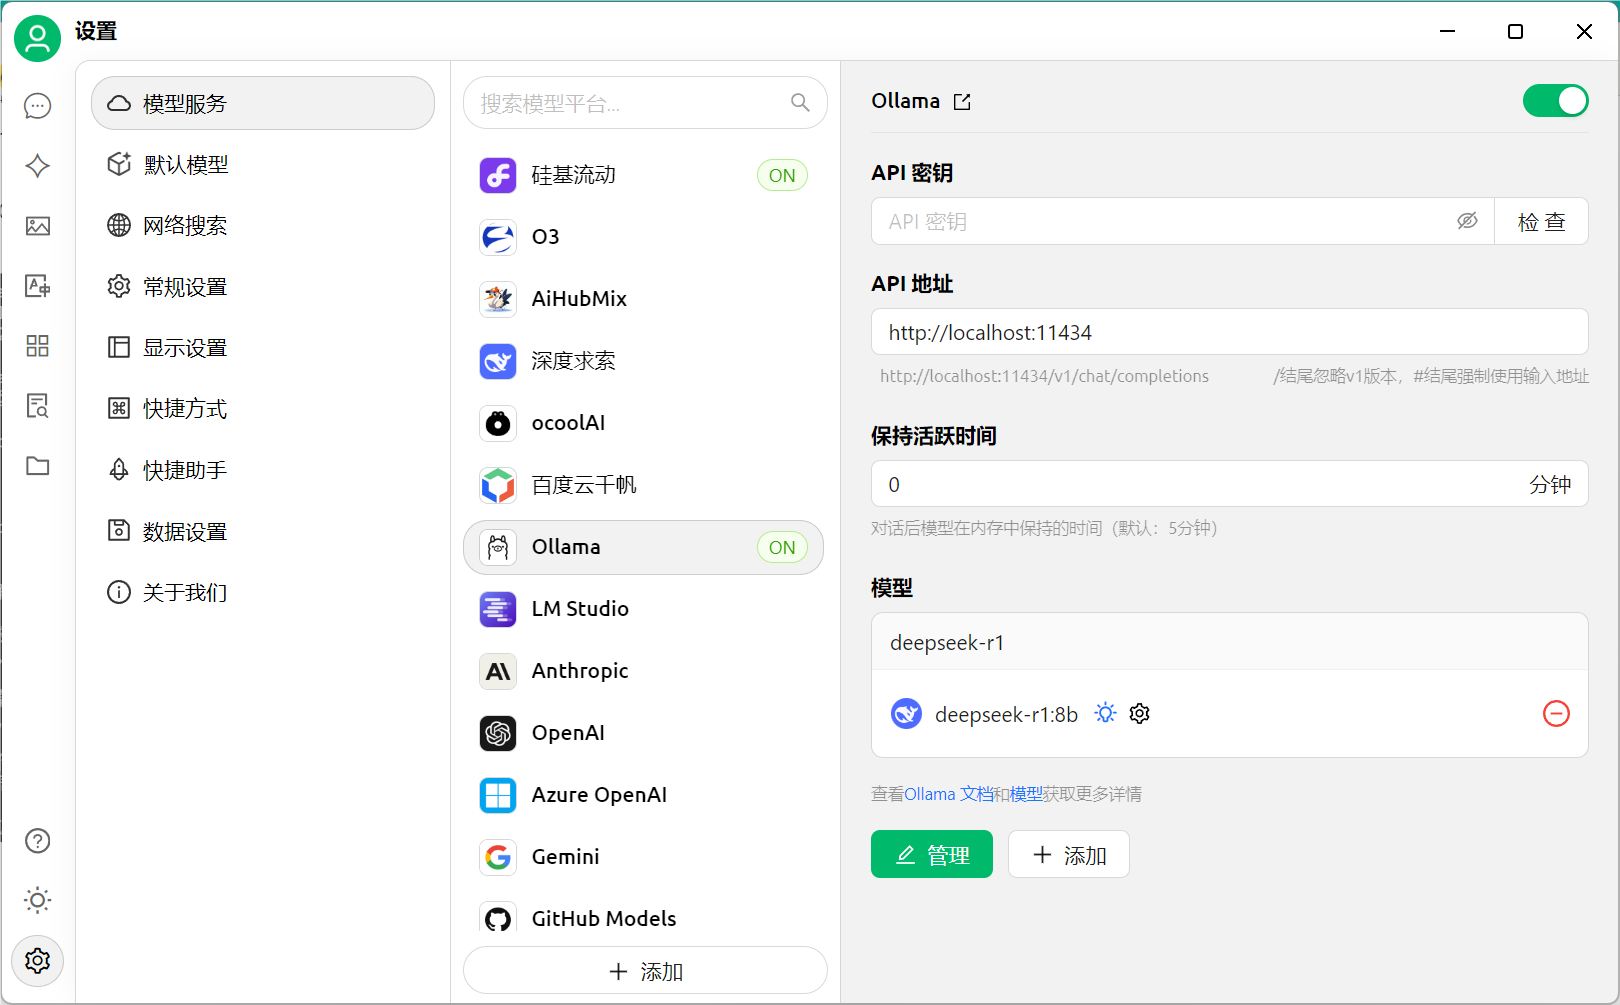Select the LM Studio provider
The image size is (1620, 1005).
click(x=643, y=610)
